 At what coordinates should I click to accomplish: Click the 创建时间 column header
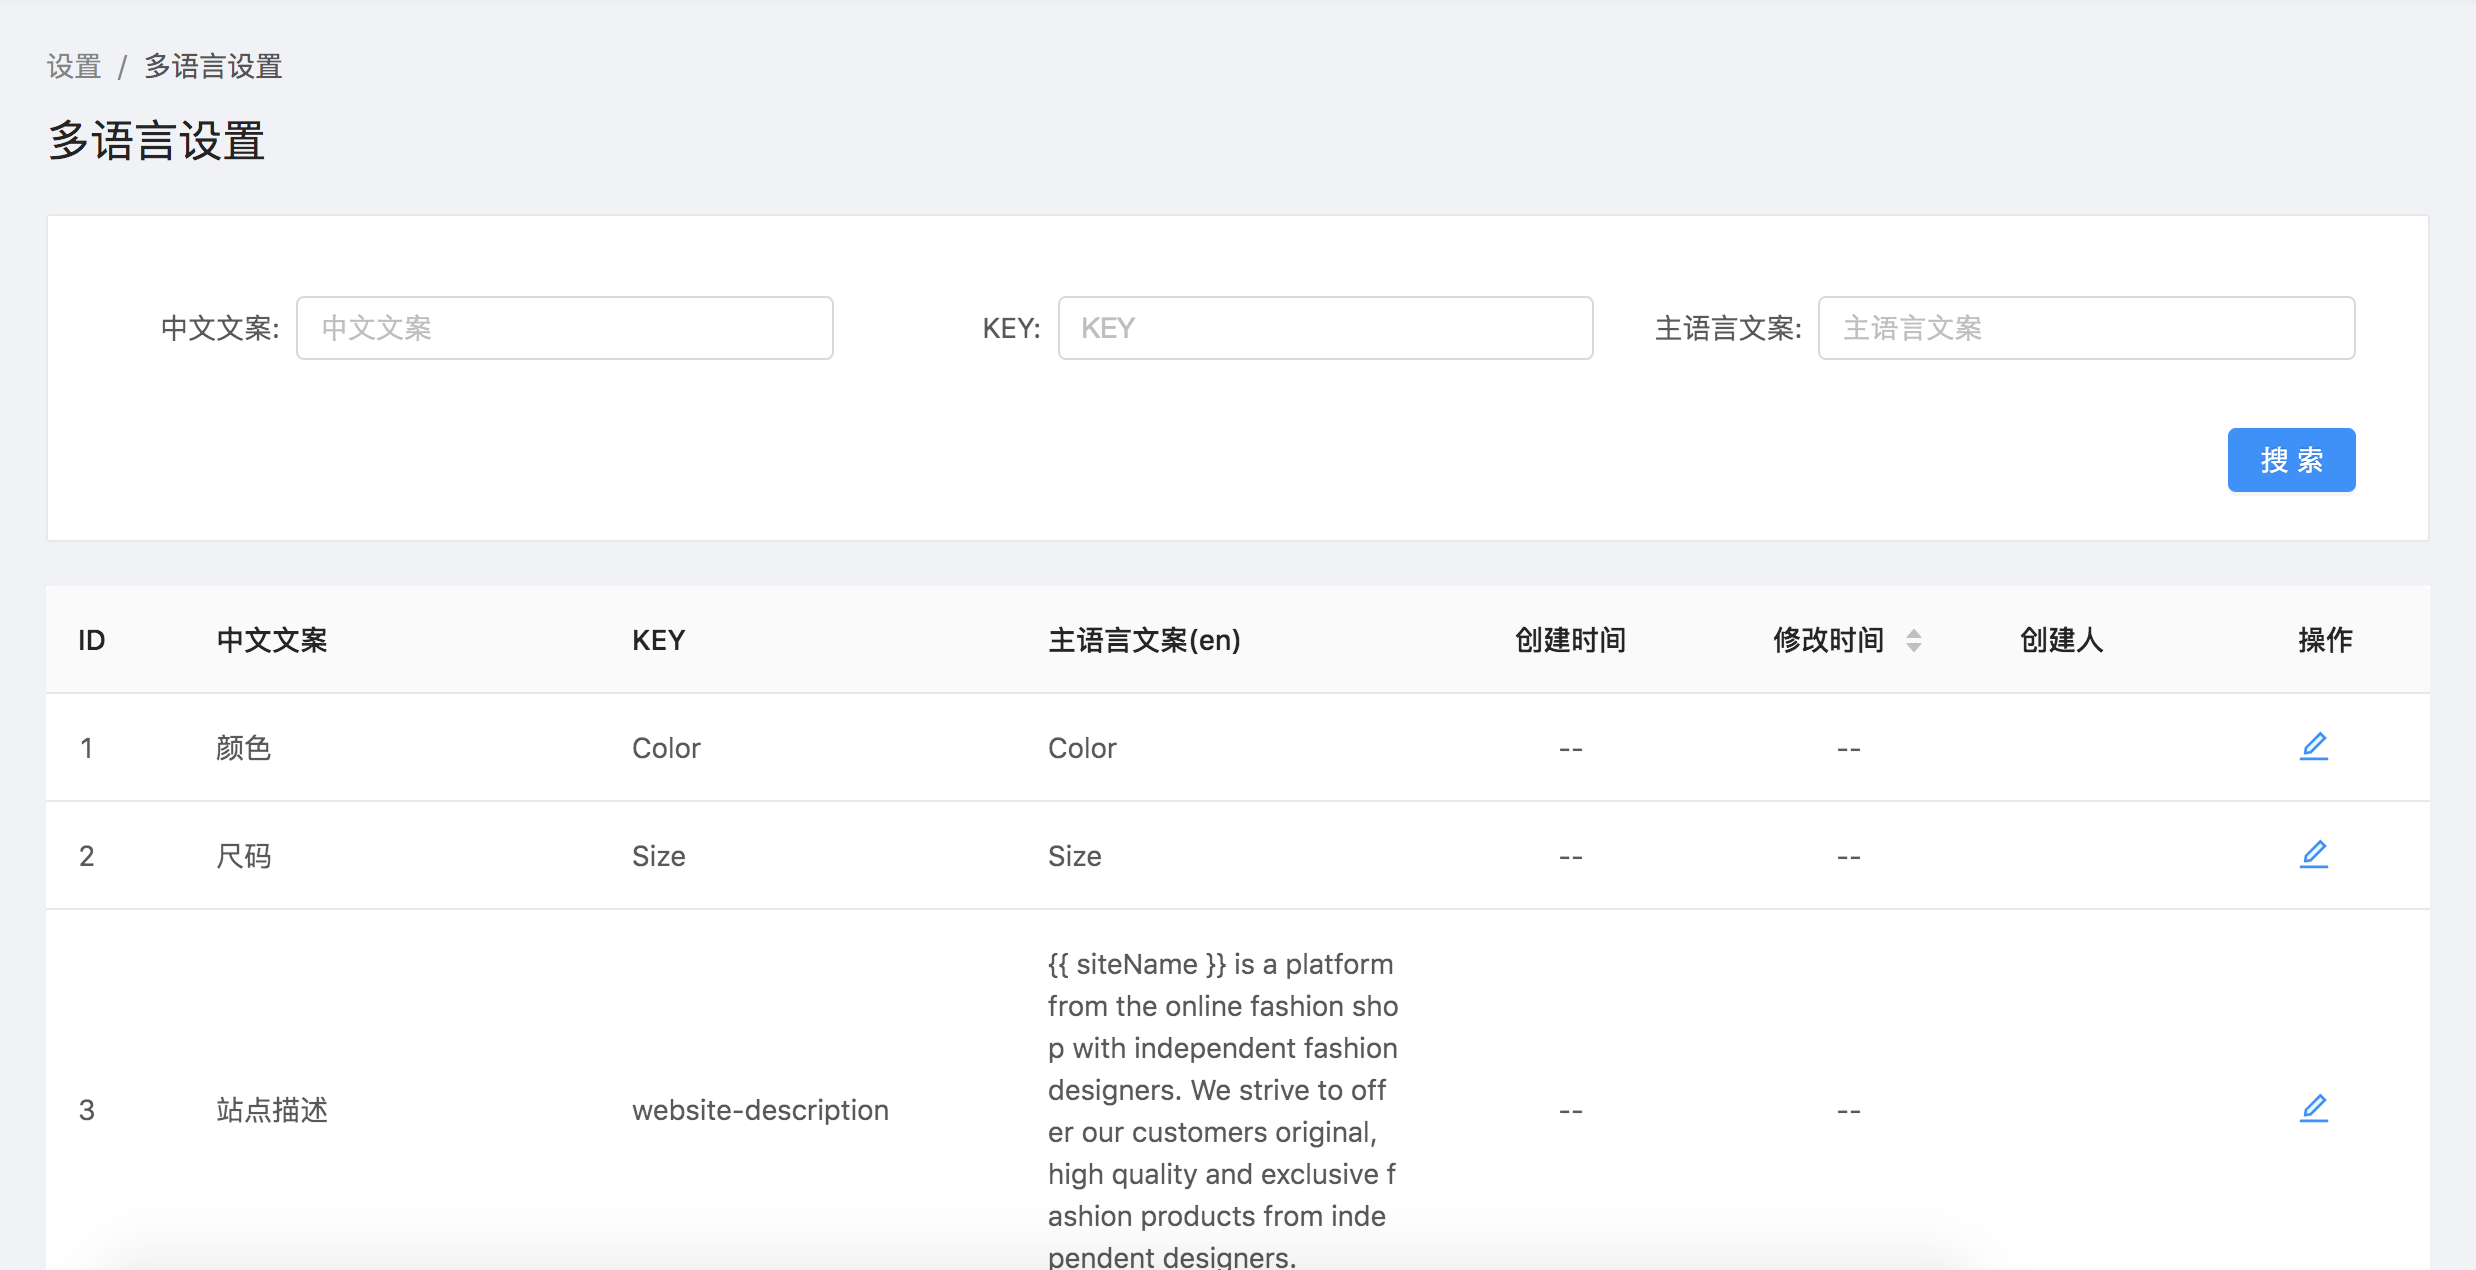point(1570,640)
